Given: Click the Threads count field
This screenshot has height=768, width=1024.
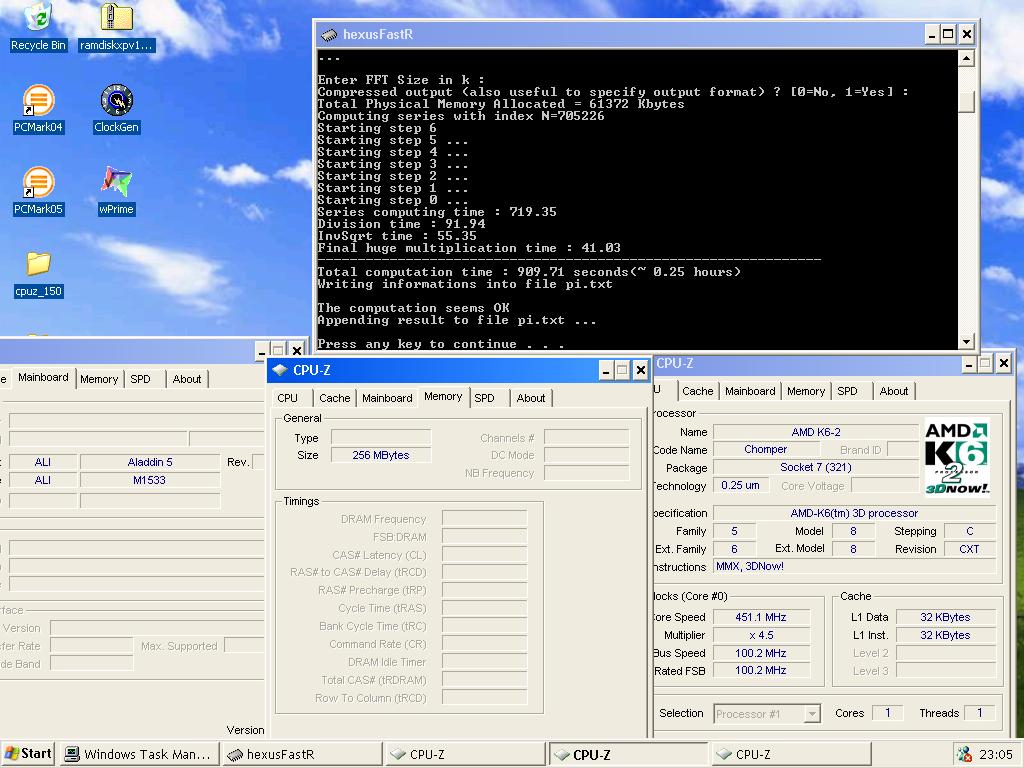Looking at the screenshot, I should 980,713.
